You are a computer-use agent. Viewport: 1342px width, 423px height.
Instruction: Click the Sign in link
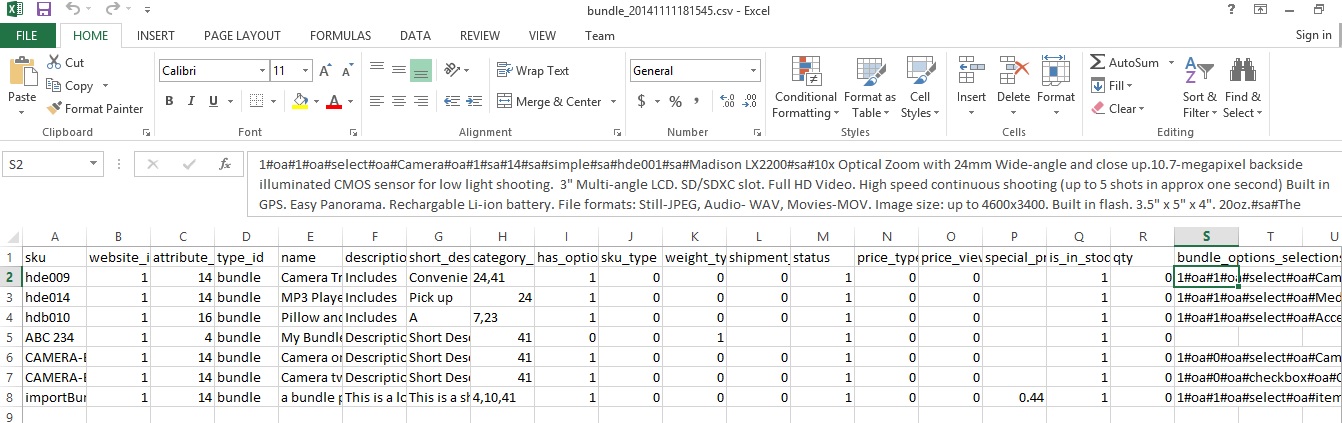(1313, 35)
